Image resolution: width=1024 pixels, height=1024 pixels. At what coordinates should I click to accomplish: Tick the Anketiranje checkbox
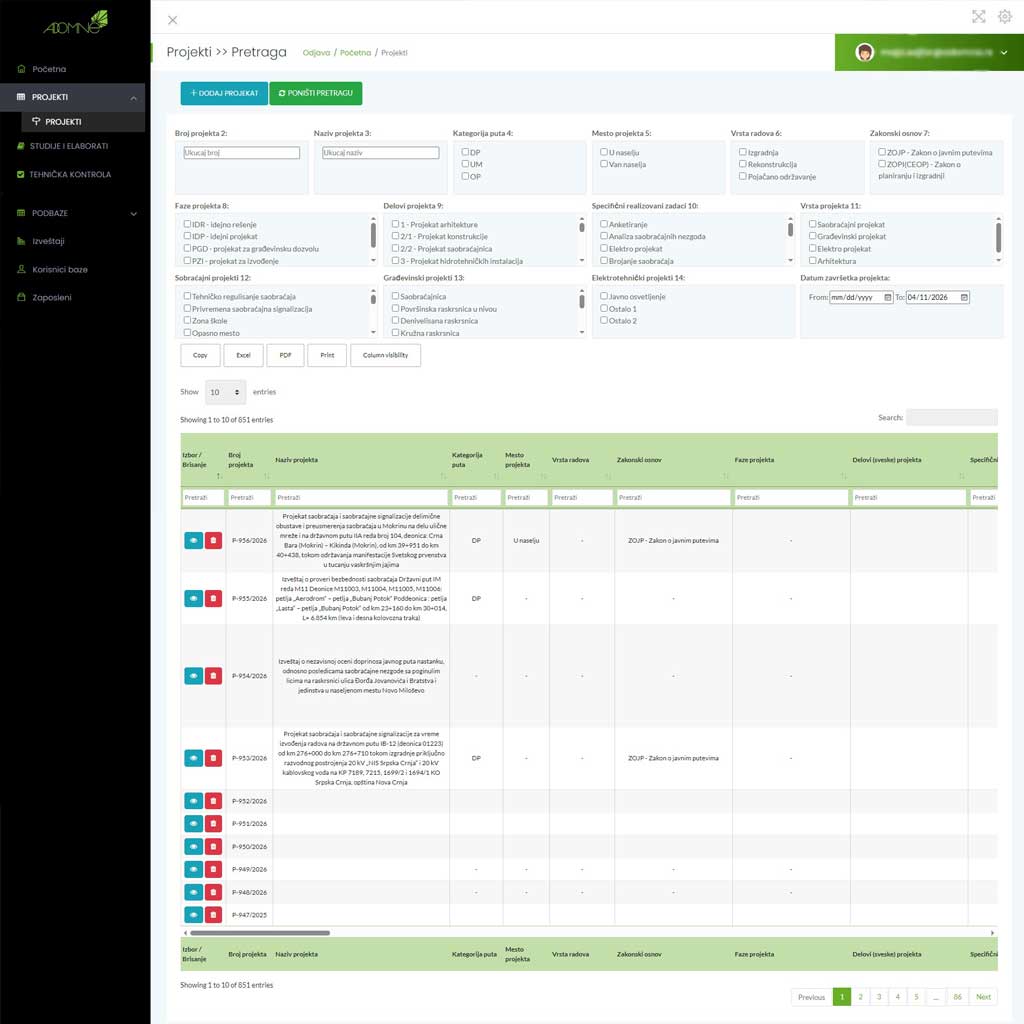click(x=604, y=225)
